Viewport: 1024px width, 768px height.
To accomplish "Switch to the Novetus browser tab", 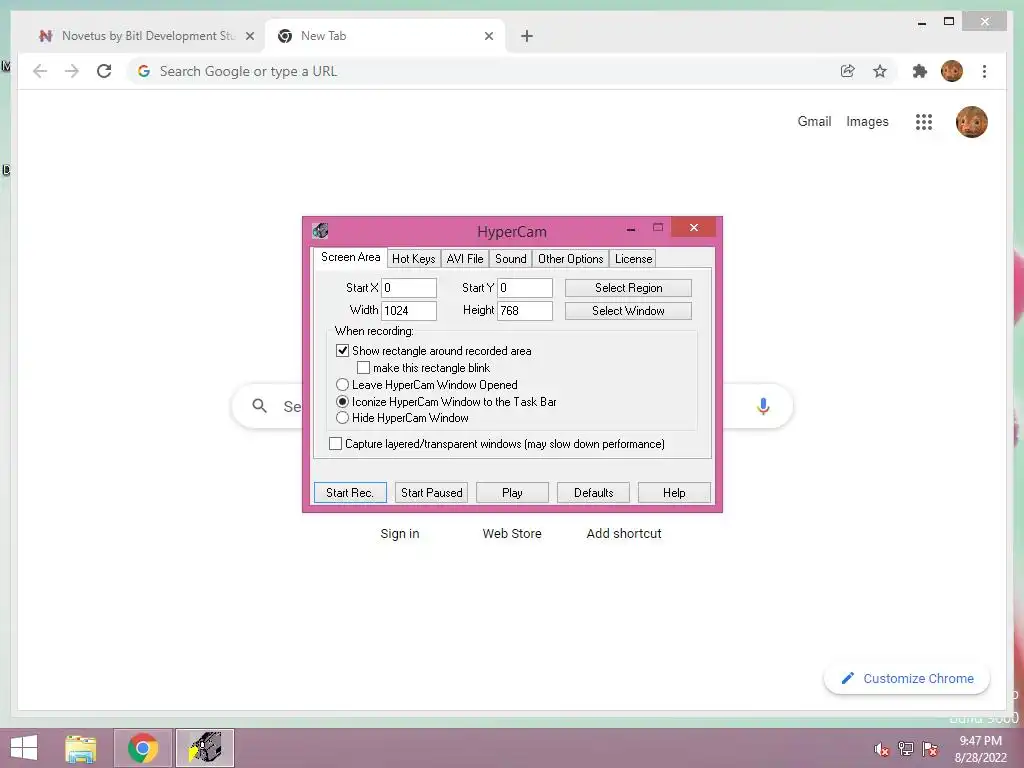I will tap(147, 36).
